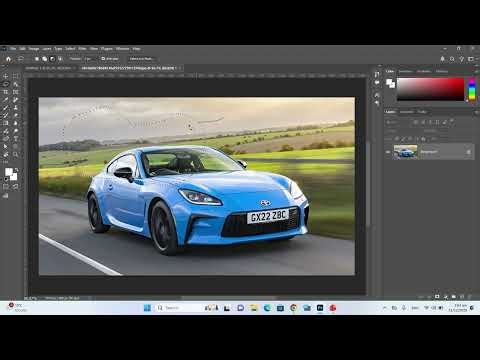Screen dimensions: 480x360
Task: Add a layer mask from Layers panel
Action: pyautogui.click(x=437, y=296)
